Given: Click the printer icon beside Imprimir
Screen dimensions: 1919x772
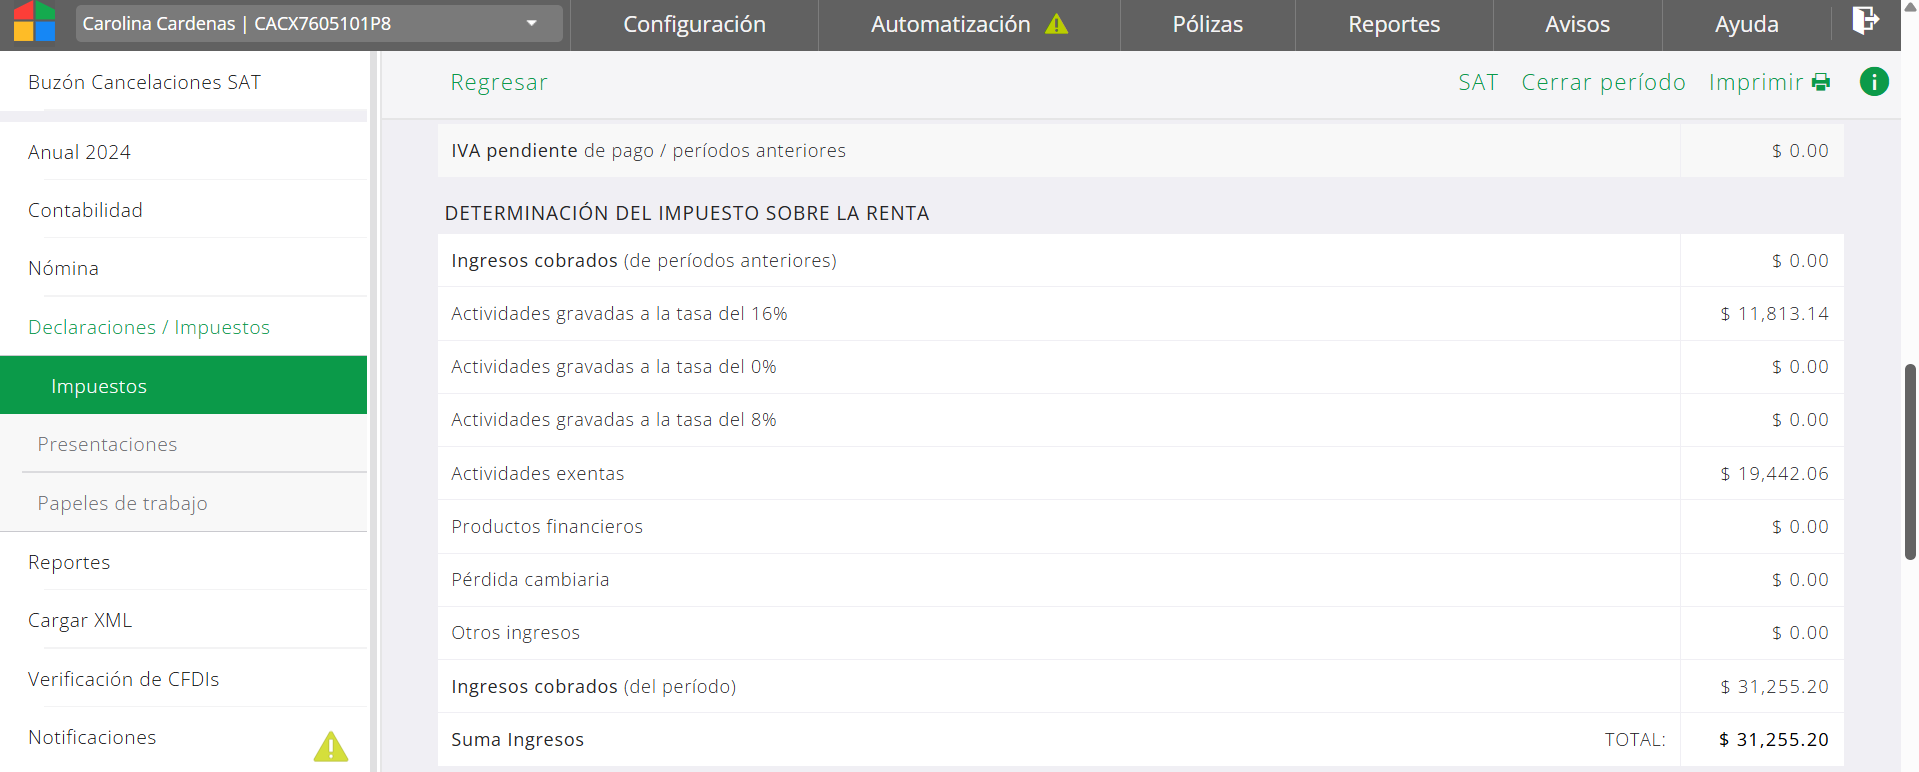Looking at the screenshot, I should click(1821, 83).
